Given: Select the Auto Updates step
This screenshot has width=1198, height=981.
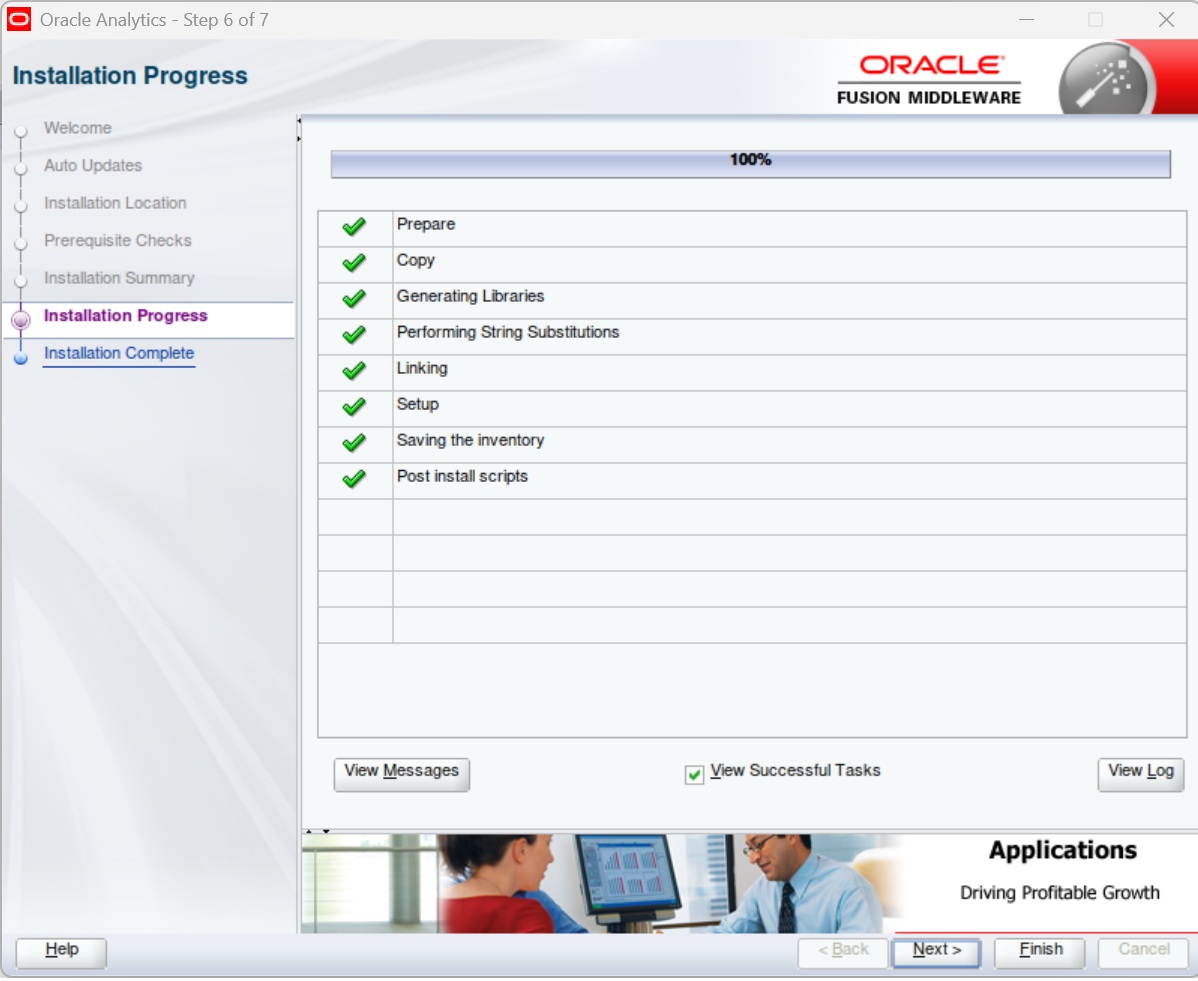Looking at the screenshot, I should click(x=92, y=165).
